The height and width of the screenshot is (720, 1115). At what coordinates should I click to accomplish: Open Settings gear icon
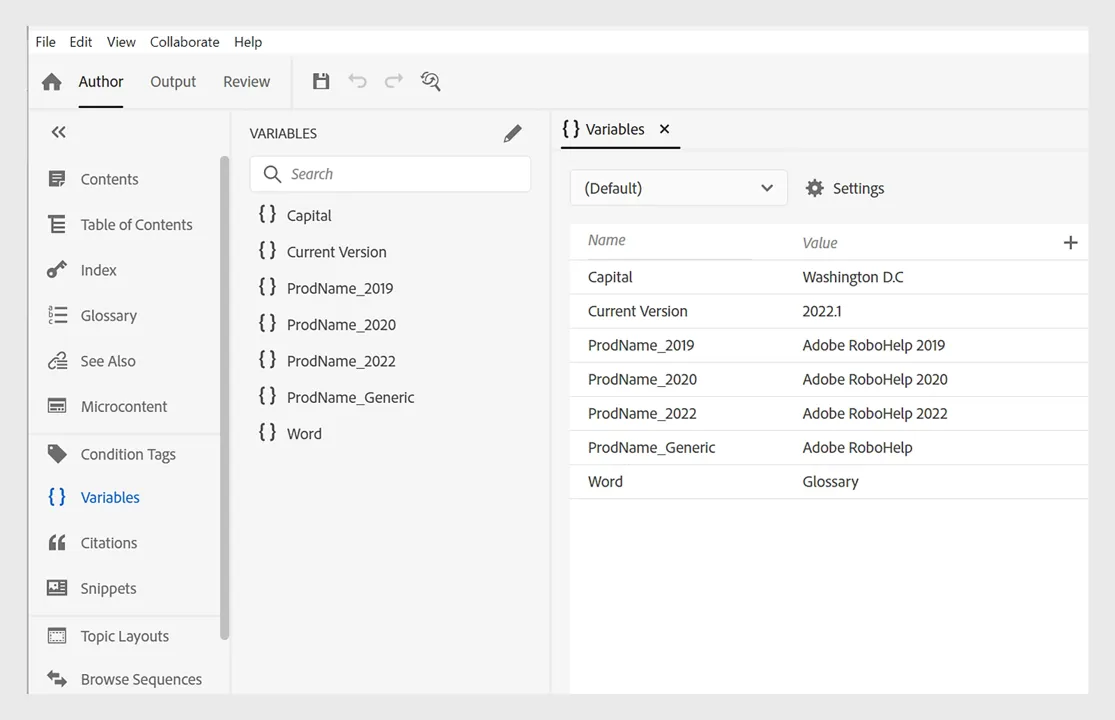pos(815,188)
